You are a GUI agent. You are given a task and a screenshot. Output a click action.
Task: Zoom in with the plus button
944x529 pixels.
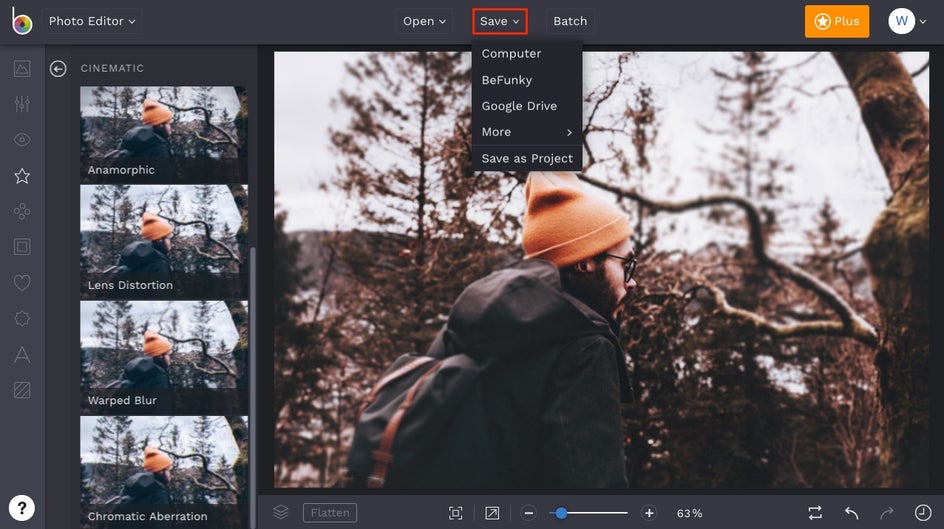pos(649,513)
